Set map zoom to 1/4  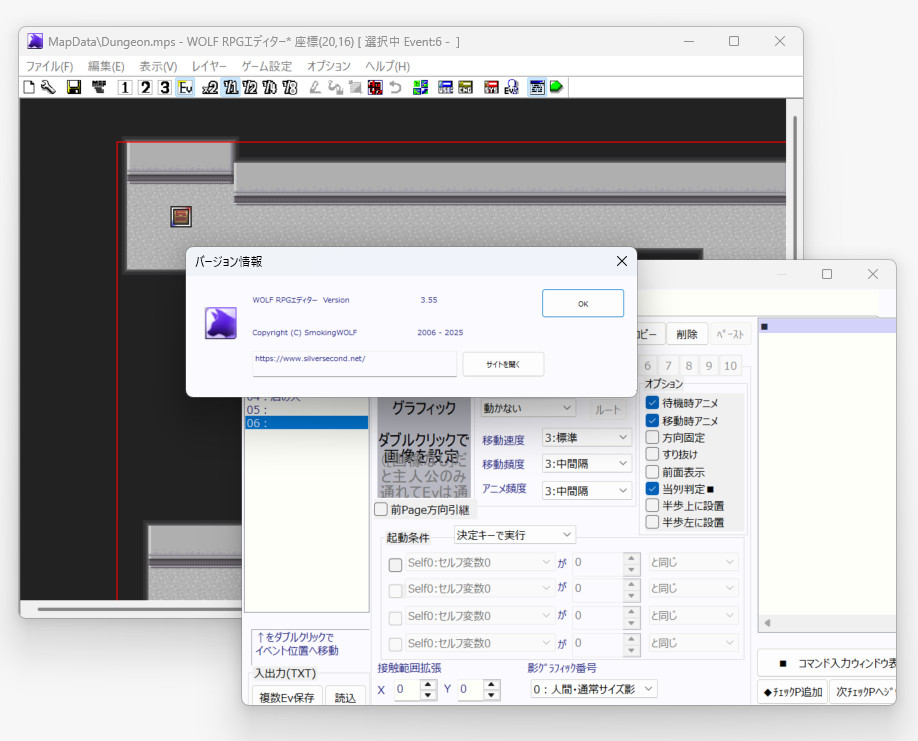[x=269, y=88]
